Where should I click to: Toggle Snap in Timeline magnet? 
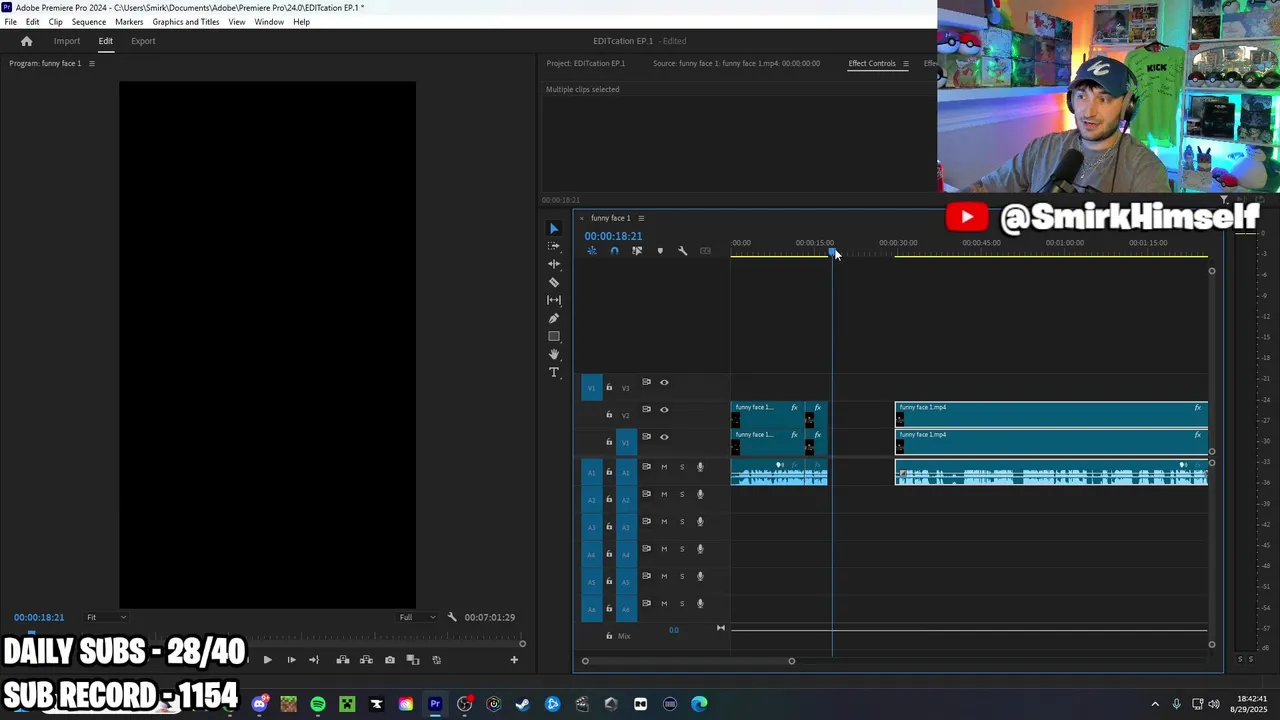coord(614,251)
